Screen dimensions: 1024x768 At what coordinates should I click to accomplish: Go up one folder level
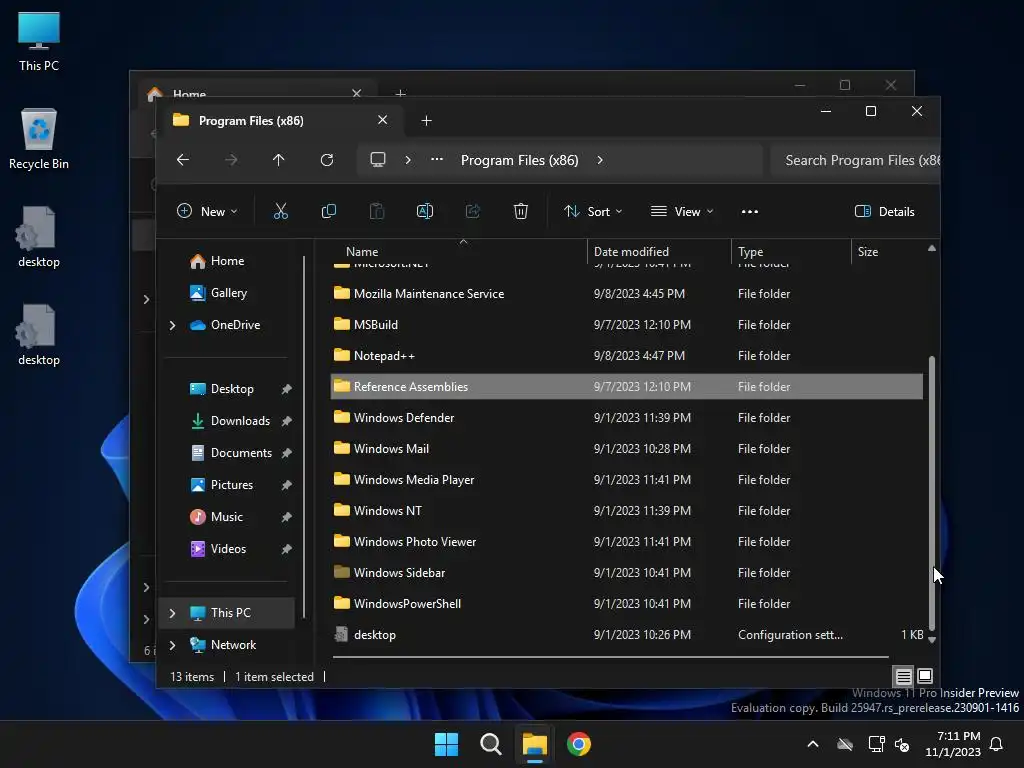279,160
